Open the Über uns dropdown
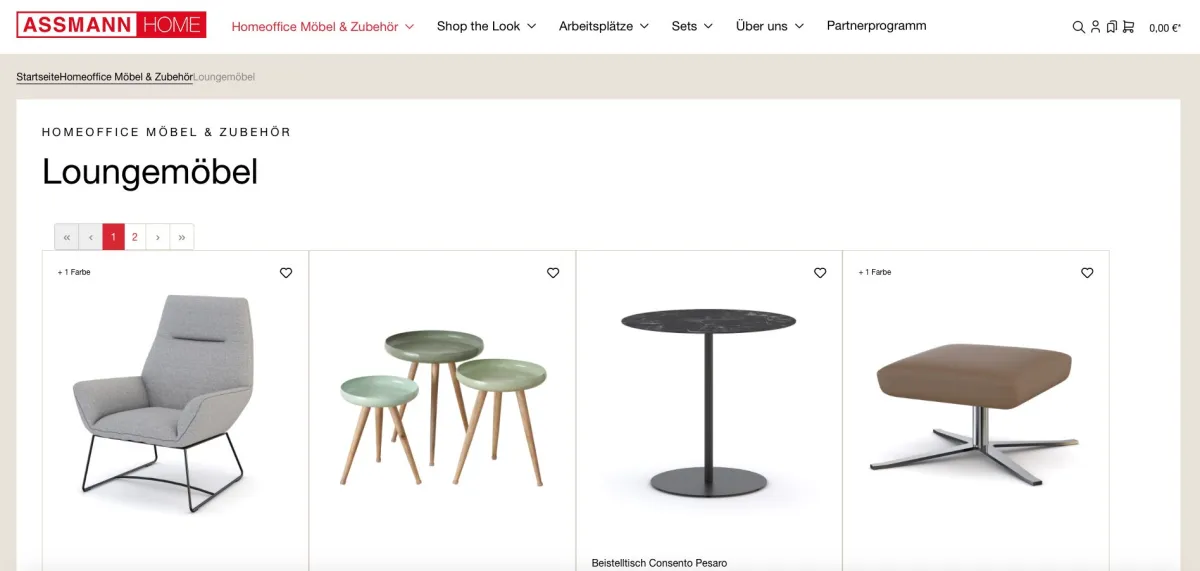Screen dimensions: 1200x571 (x=770, y=26)
